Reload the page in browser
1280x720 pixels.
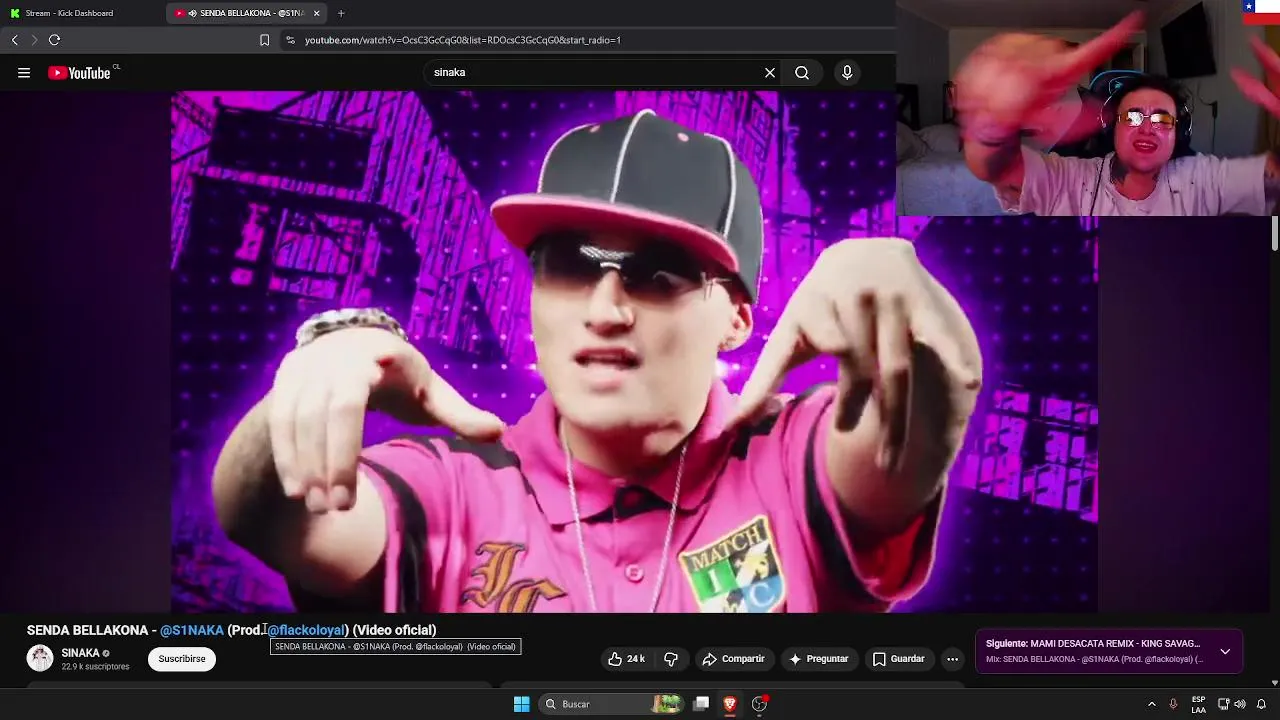tap(54, 40)
